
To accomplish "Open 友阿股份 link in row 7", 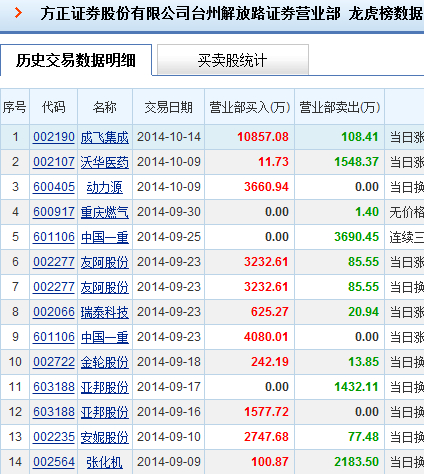I will (105, 287).
